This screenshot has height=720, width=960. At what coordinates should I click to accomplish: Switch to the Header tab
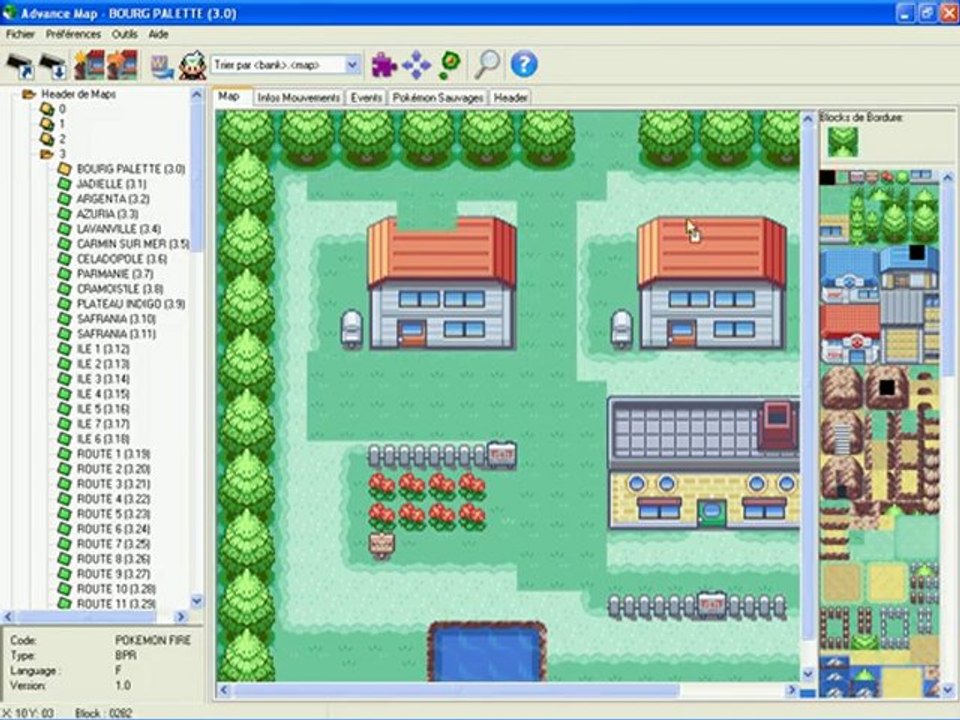click(x=511, y=97)
